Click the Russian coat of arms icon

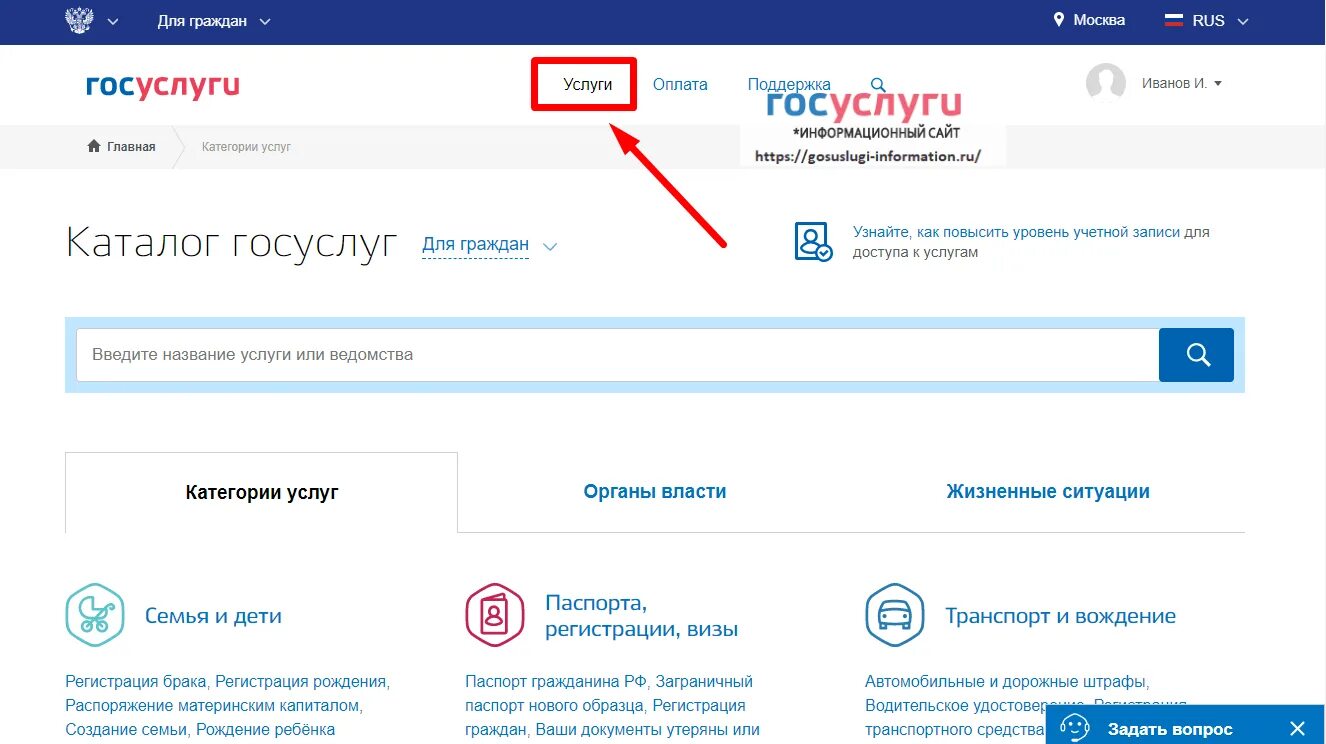pos(79,20)
